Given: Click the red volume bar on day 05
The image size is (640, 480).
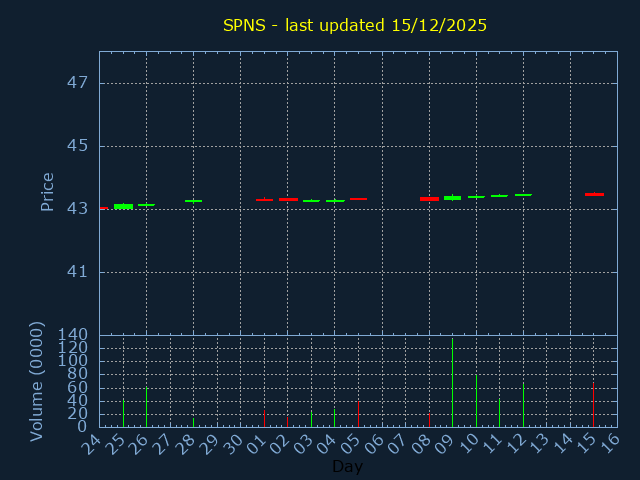Looking at the screenshot, I should coord(358,414).
